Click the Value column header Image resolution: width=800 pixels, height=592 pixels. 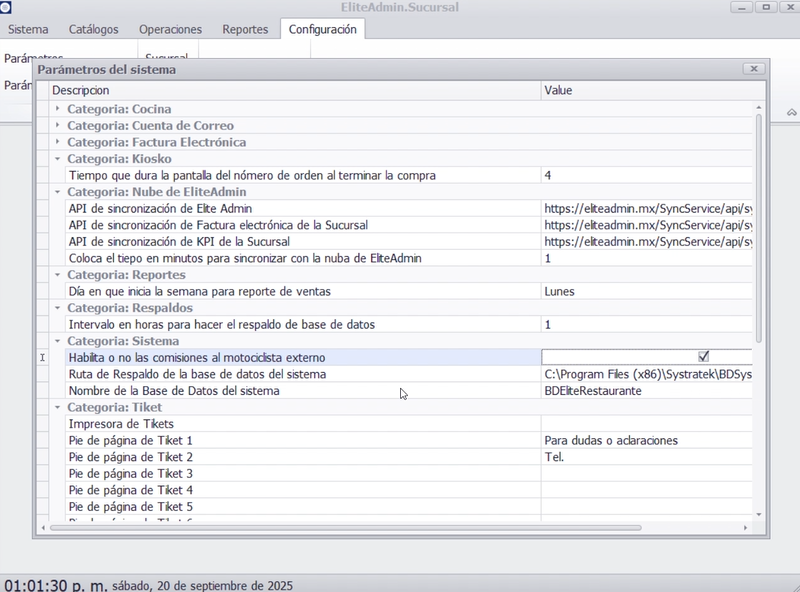(645, 91)
